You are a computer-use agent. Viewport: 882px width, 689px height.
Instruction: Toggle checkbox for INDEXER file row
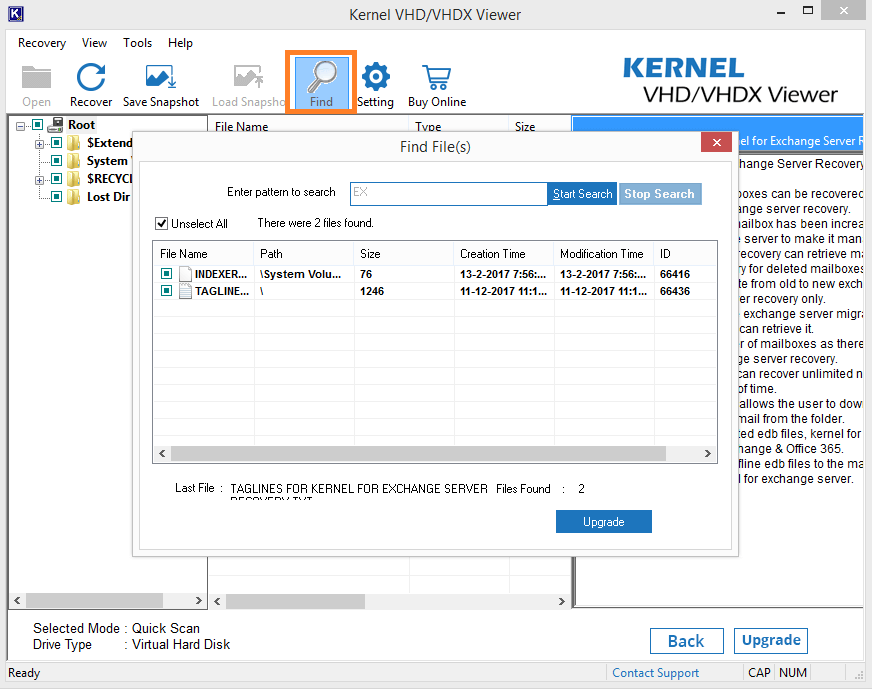point(166,273)
